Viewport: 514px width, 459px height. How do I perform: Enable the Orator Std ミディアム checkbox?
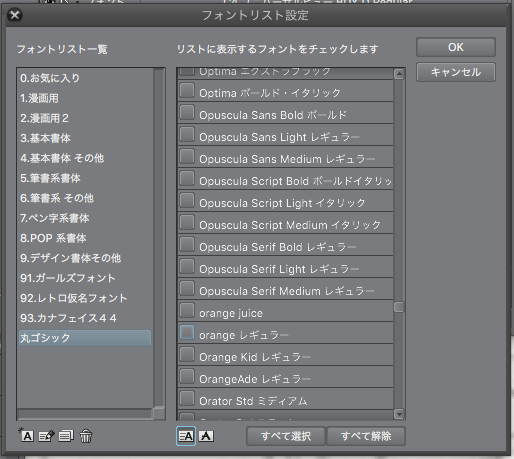tap(187, 398)
